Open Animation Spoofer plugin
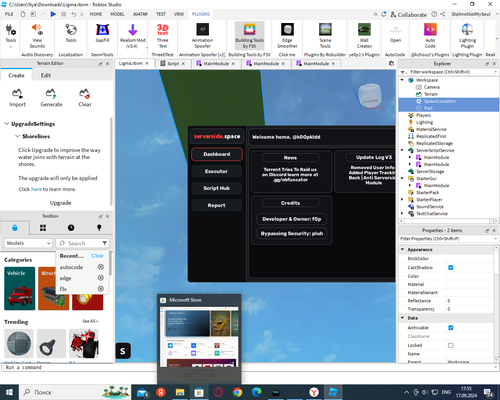Screen dimensions: 500x400 pos(202,36)
